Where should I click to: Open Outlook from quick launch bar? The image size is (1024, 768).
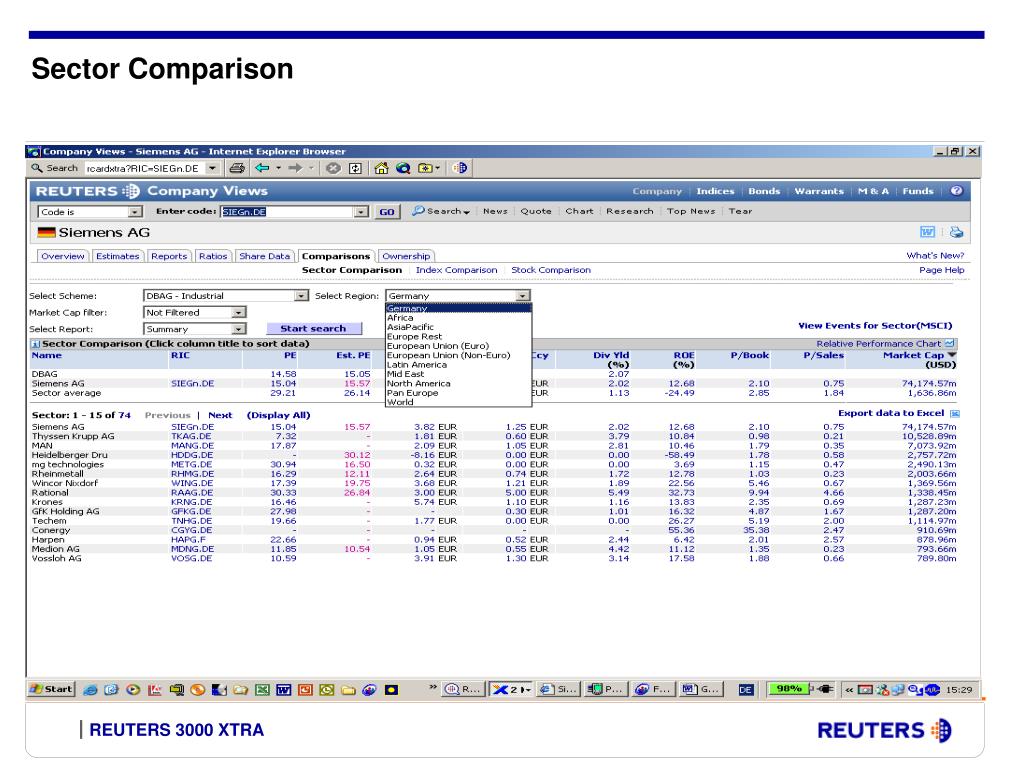(x=327, y=689)
